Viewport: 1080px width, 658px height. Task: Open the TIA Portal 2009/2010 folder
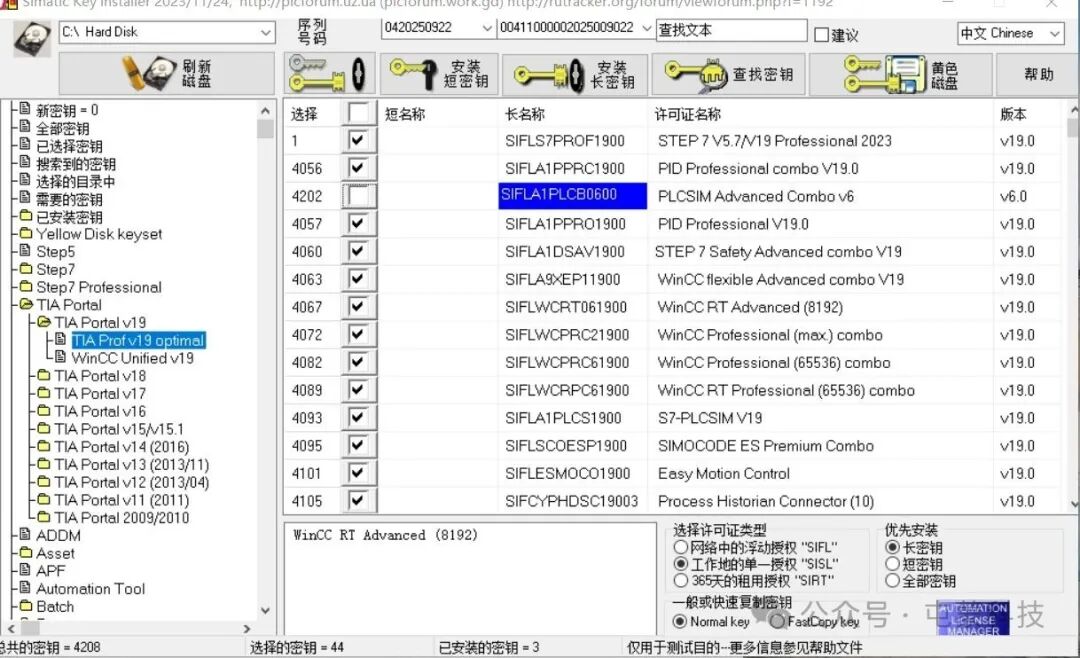pyautogui.click(x=121, y=517)
